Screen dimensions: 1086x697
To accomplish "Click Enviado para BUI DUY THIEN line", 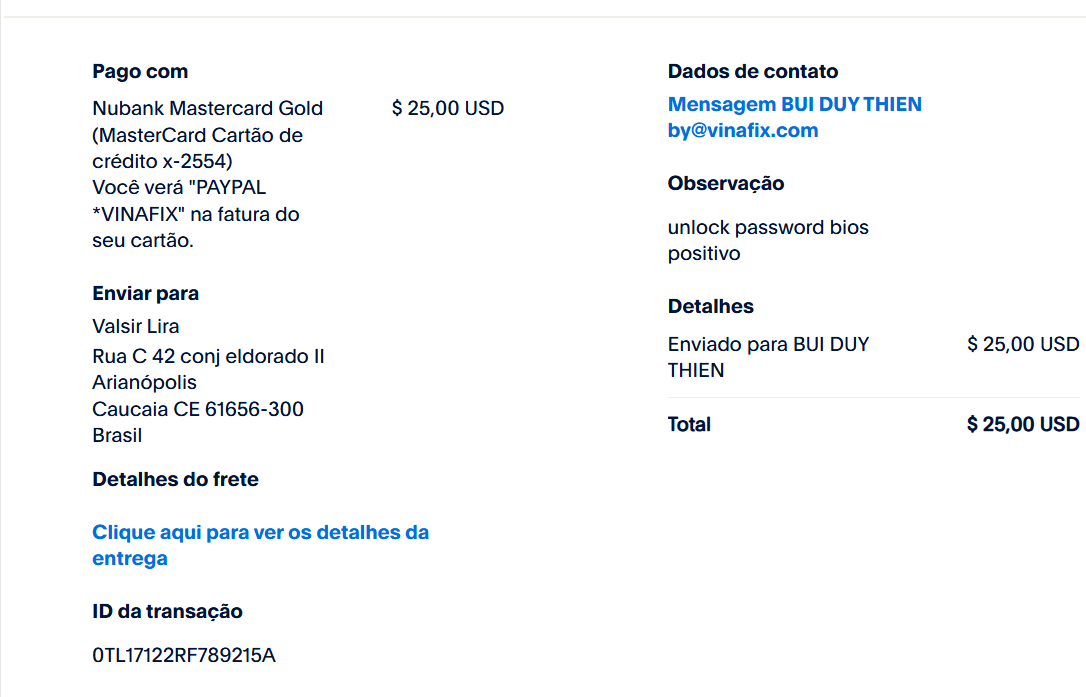I will click(768, 357).
